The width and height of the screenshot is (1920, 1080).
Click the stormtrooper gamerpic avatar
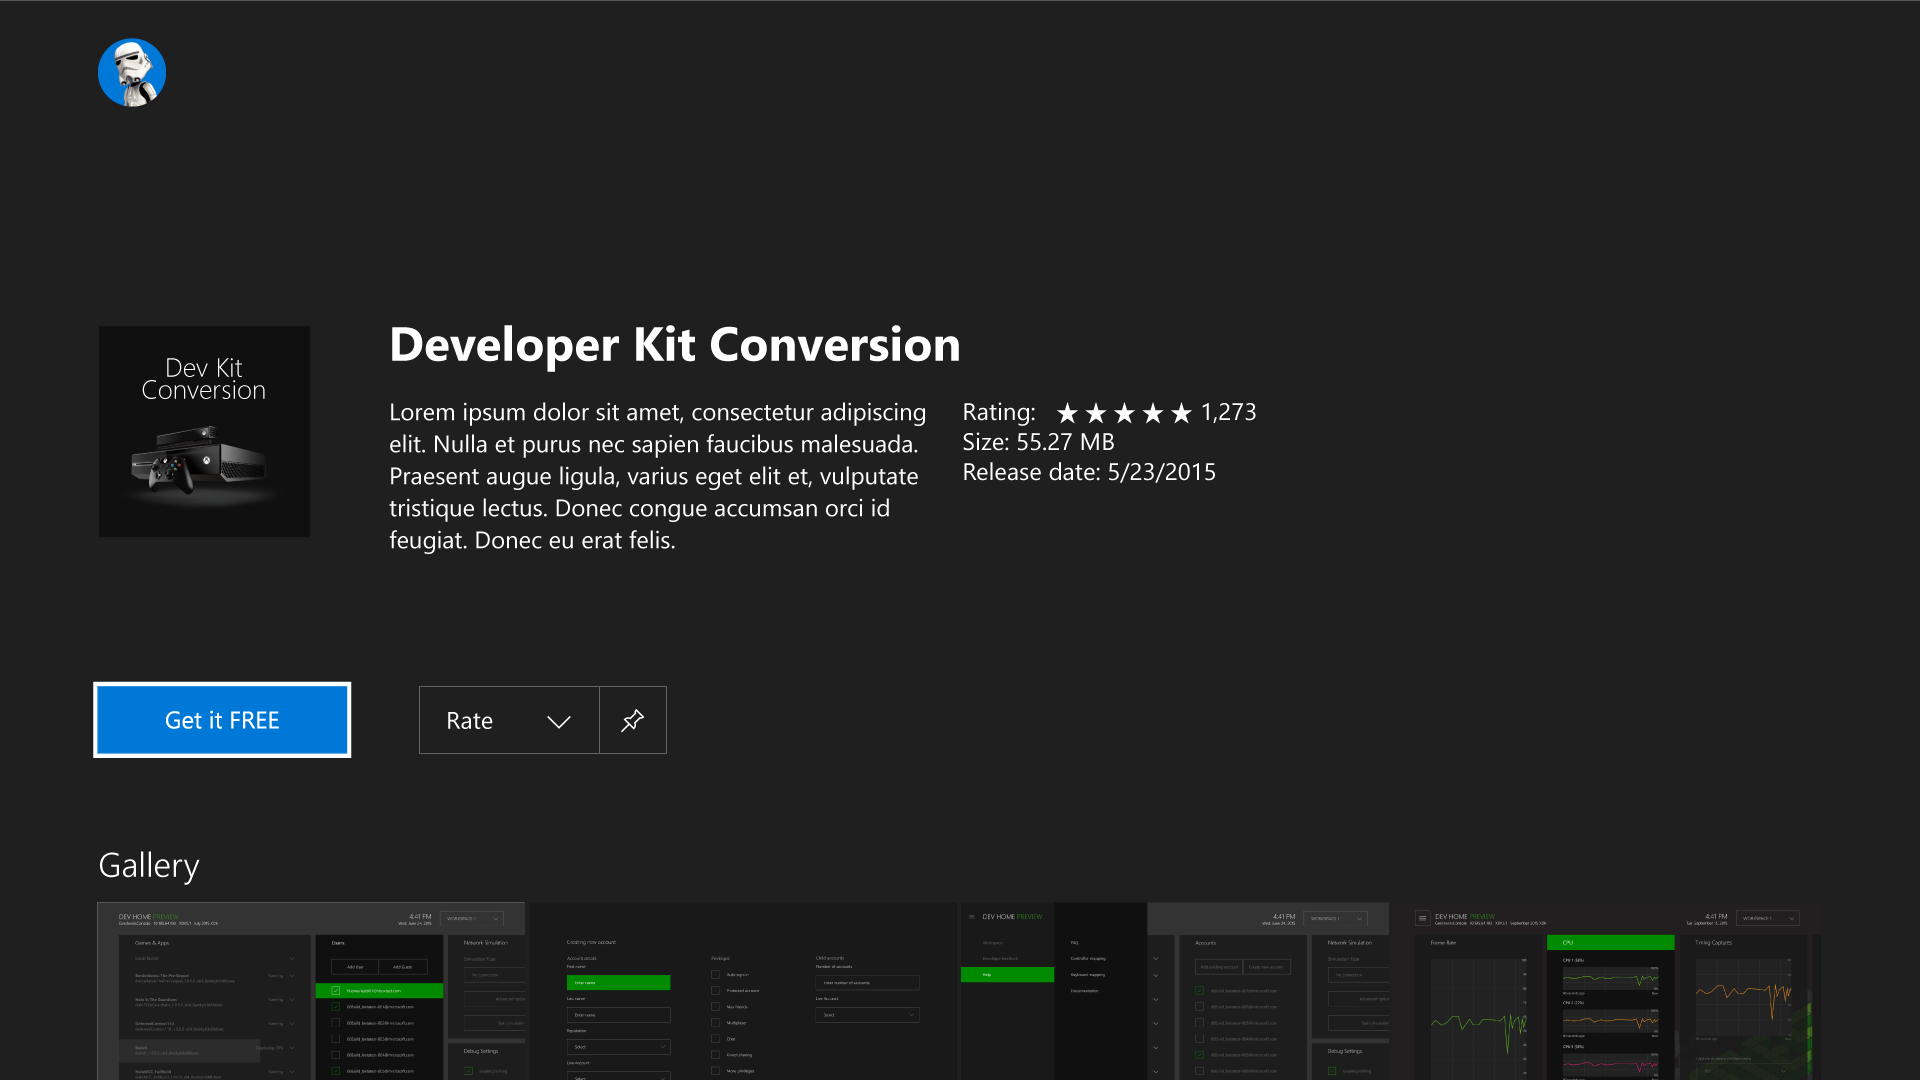(x=131, y=72)
